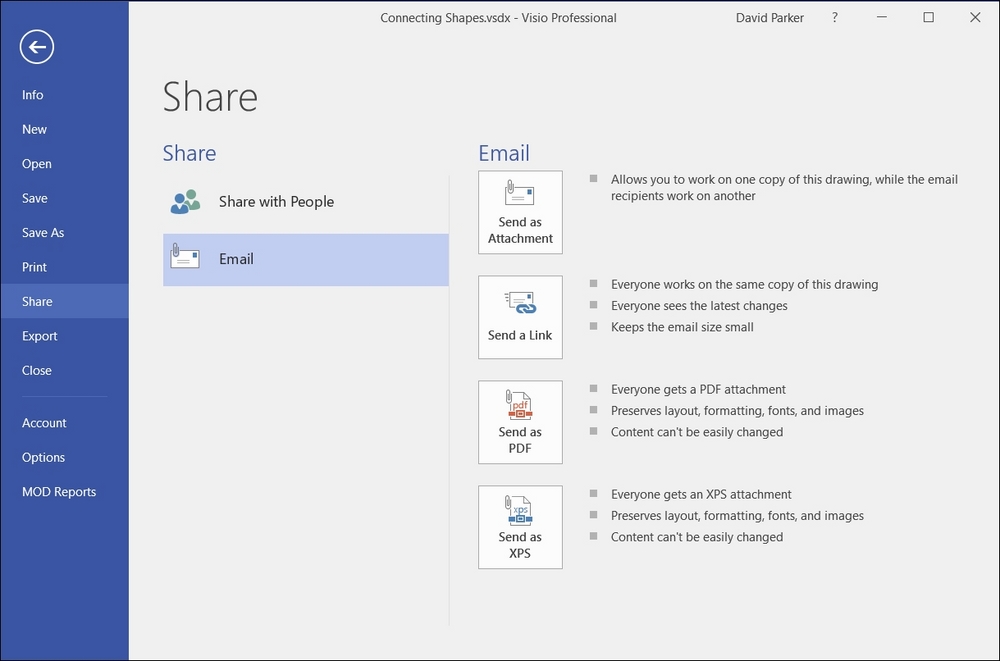Maximize the Visio window

[929, 17]
